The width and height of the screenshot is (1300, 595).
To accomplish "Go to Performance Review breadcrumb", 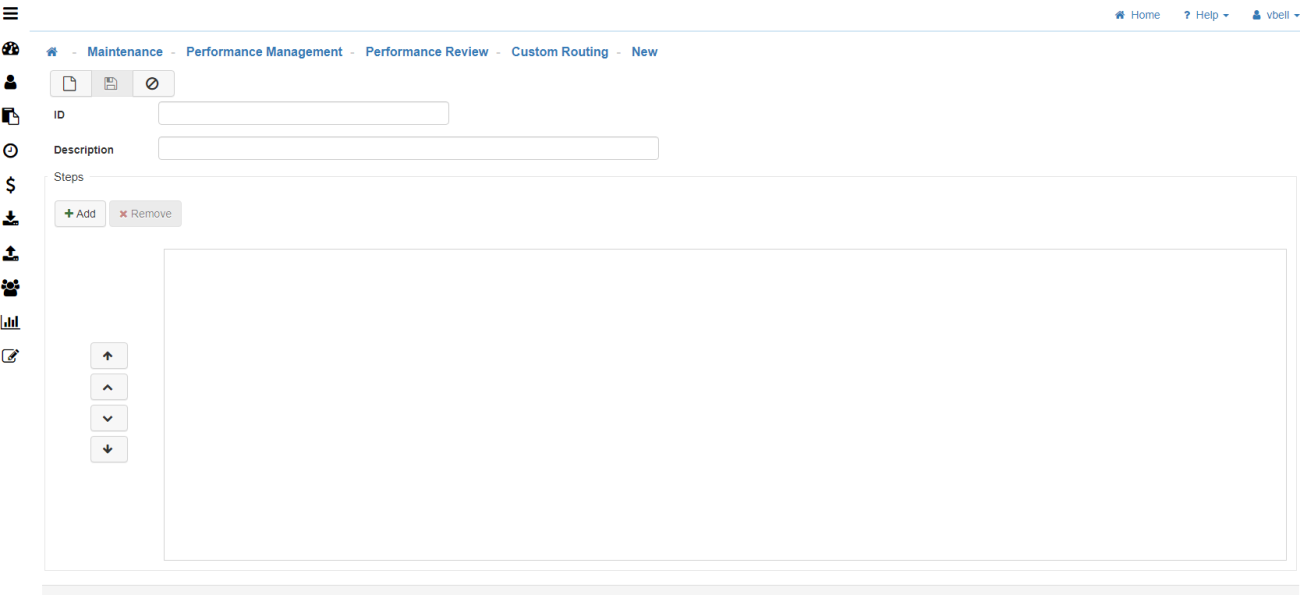I will [427, 52].
